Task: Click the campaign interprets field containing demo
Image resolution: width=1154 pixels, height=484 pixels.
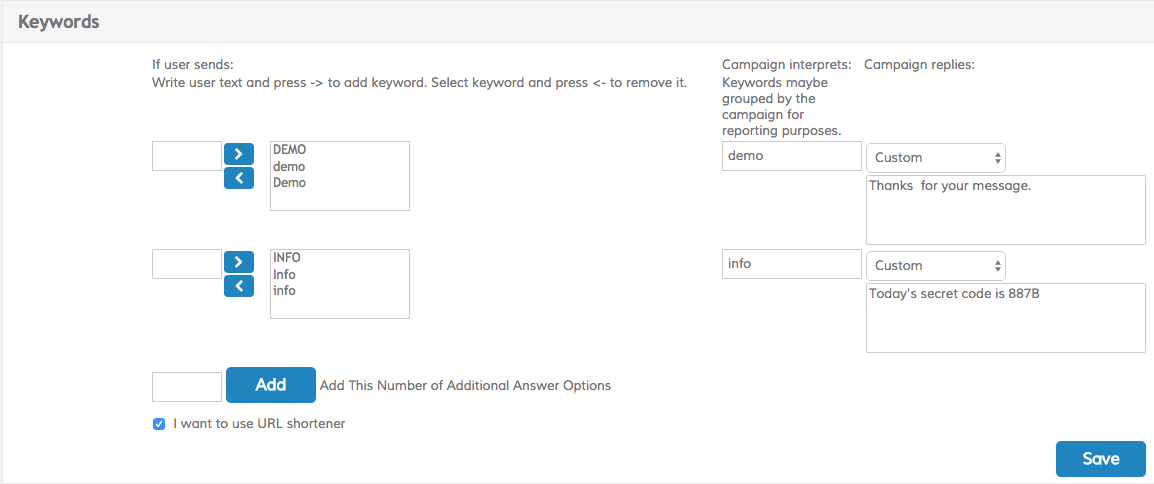Action: coord(791,156)
